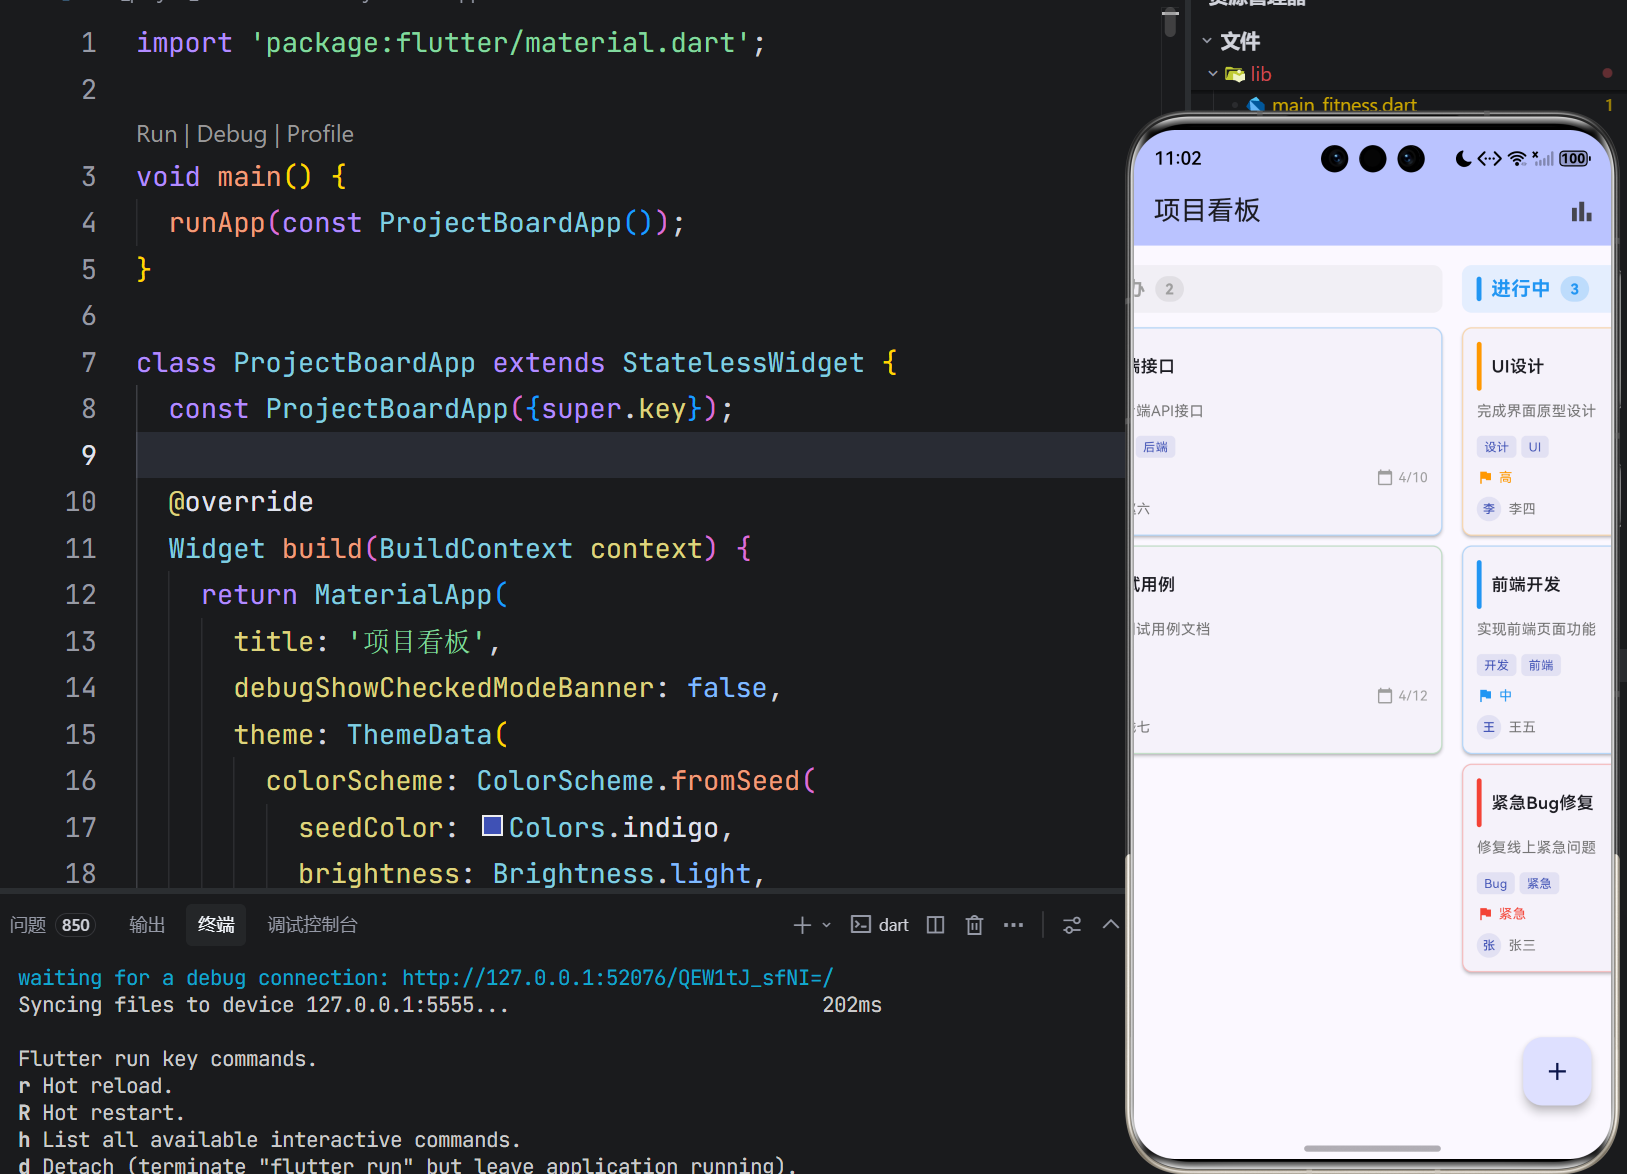This screenshot has height=1174, width=1627.
Task: Open terminal more actions ellipsis
Action: tap(1013, 925)
